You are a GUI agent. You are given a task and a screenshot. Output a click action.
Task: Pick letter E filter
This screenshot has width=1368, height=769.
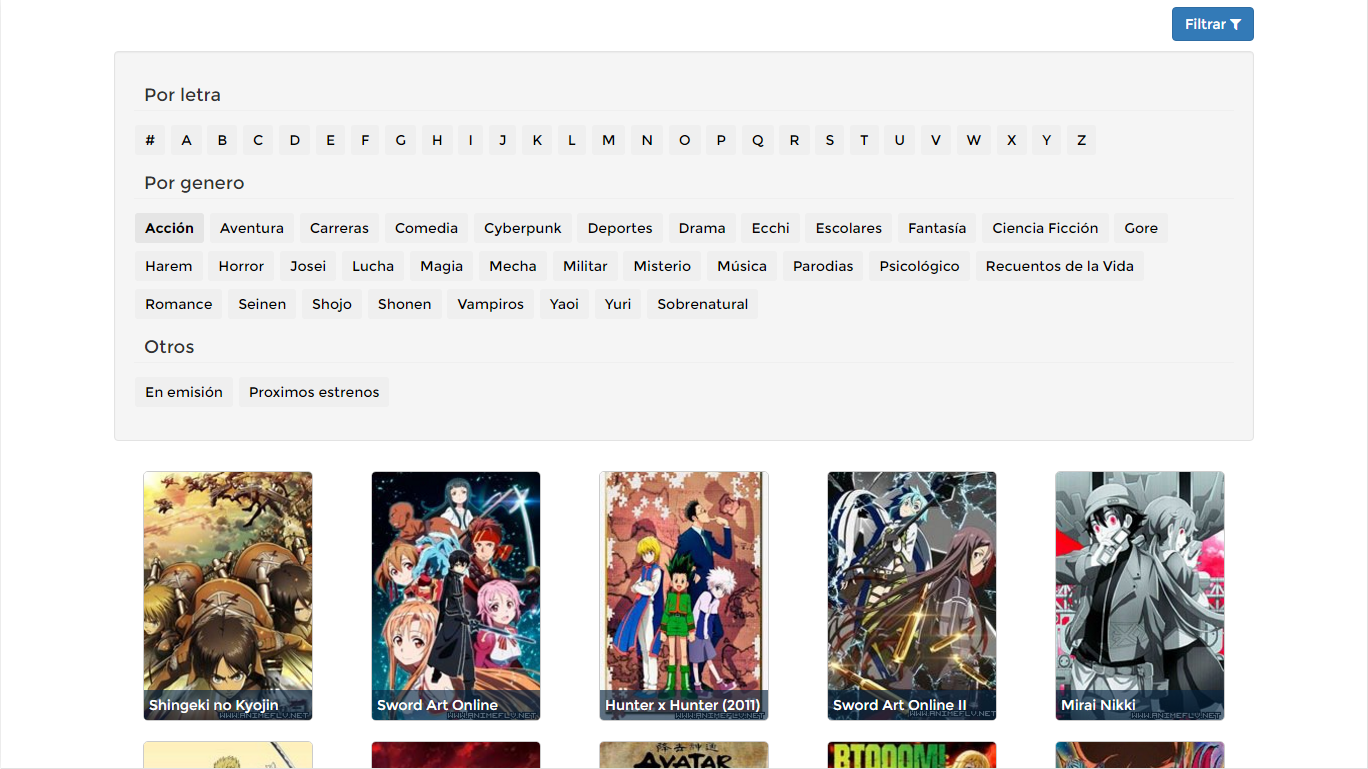pyautogui.click(x=330, y=140)
